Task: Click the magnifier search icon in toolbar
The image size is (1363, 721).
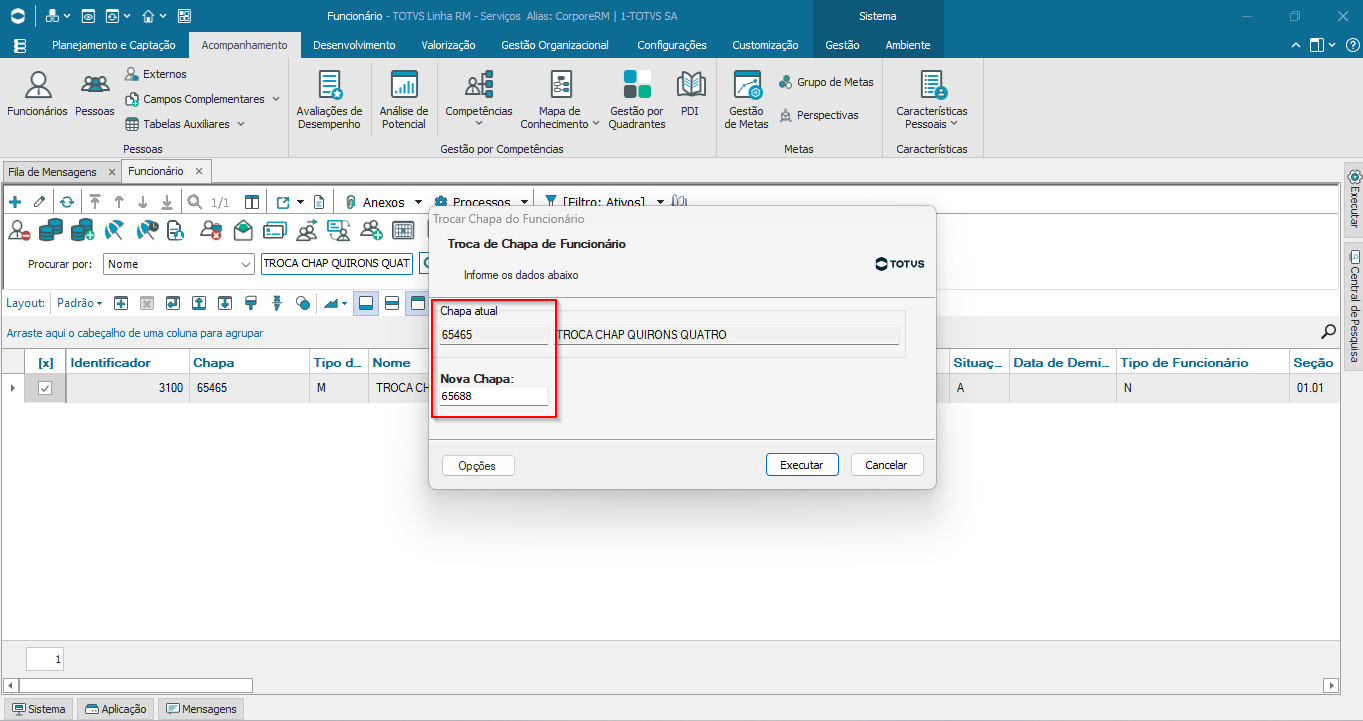Action: click(x=194, y=202)
